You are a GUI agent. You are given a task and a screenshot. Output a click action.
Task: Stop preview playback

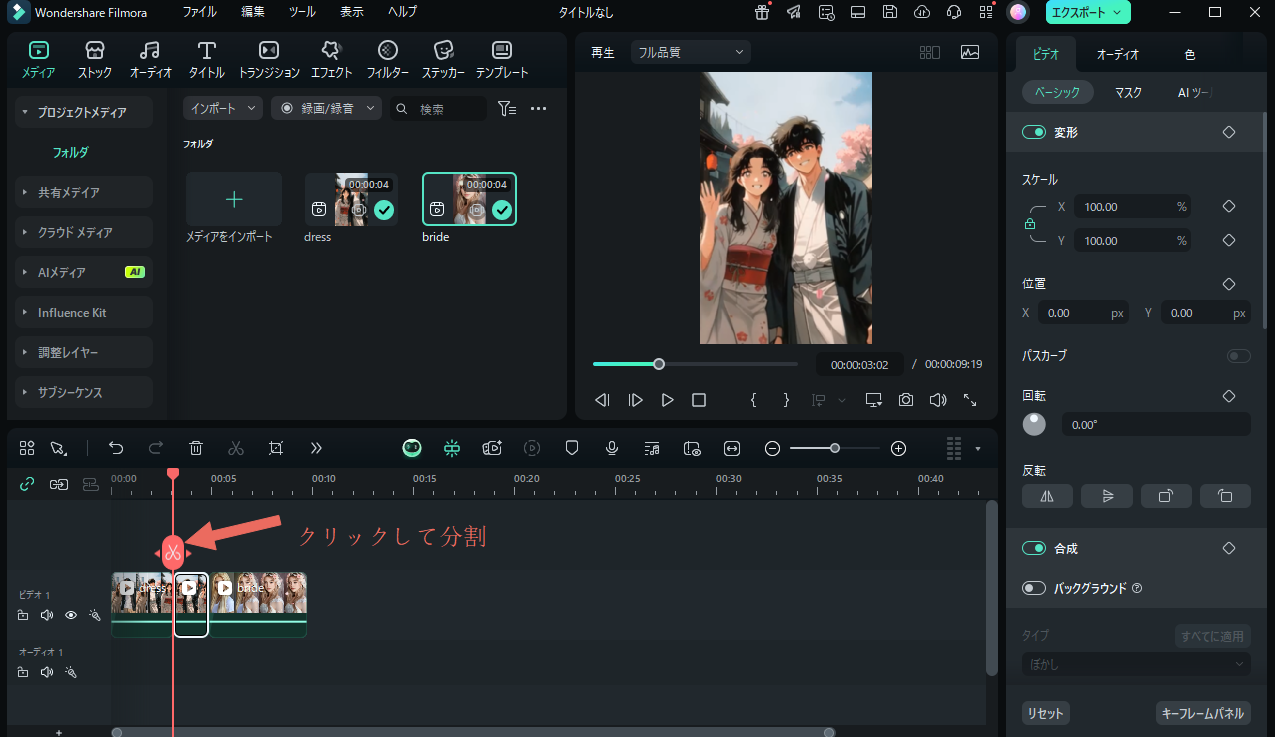(699, 400)
